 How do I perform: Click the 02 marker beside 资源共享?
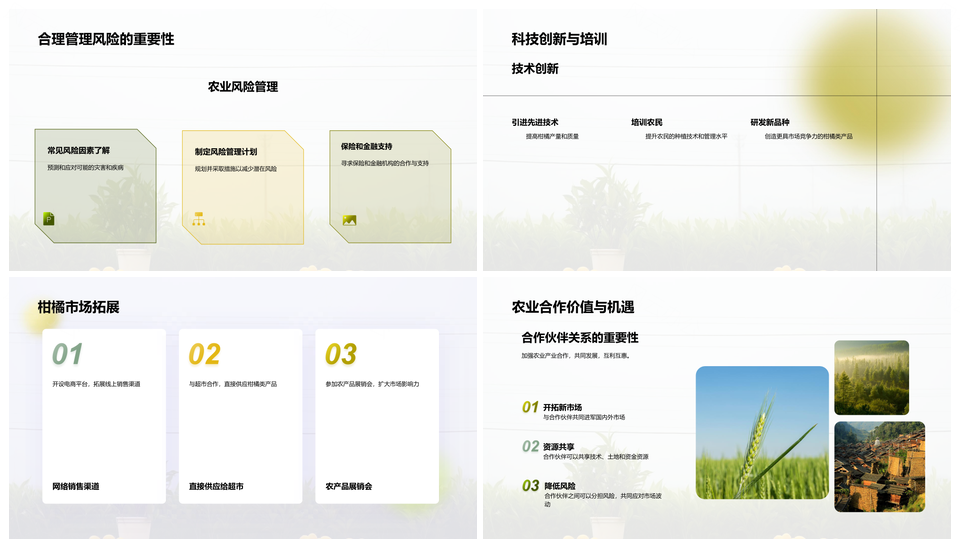[x=530, y=446]
